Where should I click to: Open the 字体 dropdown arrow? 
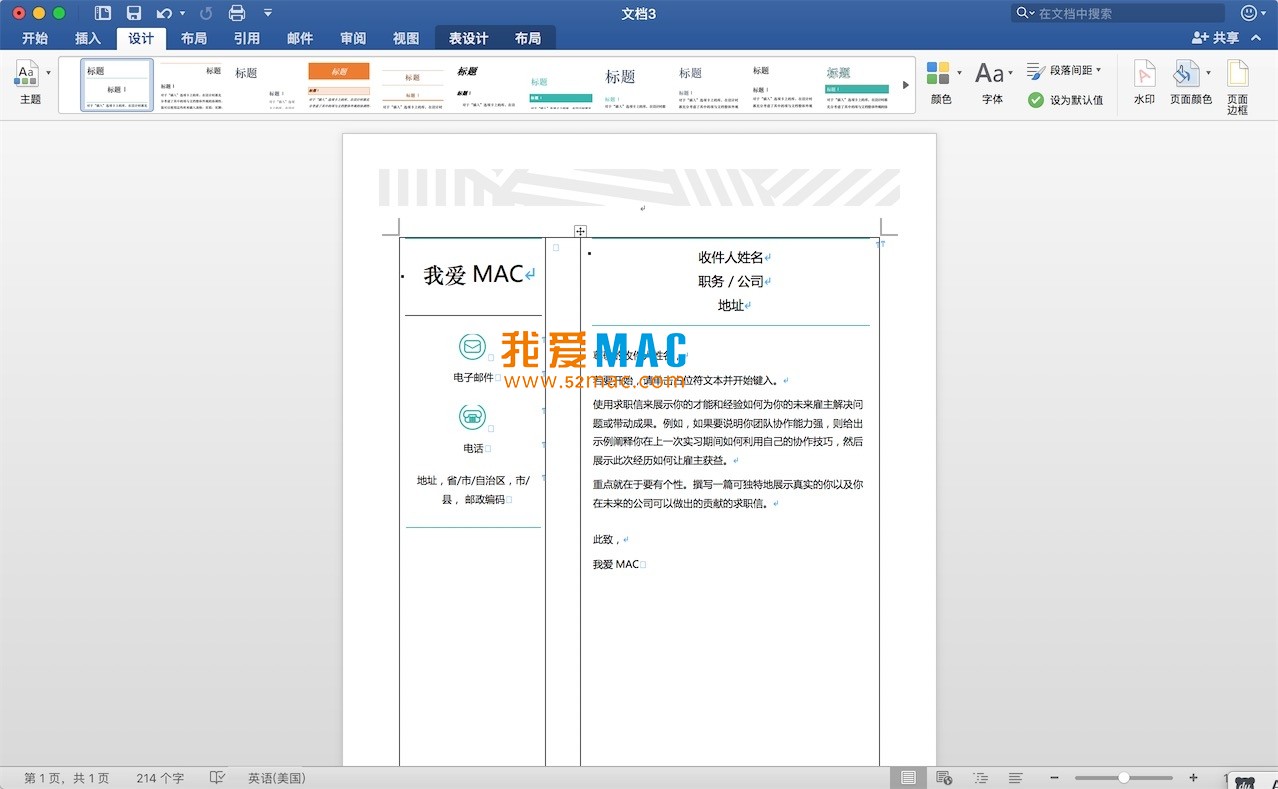coord(1011,73)
